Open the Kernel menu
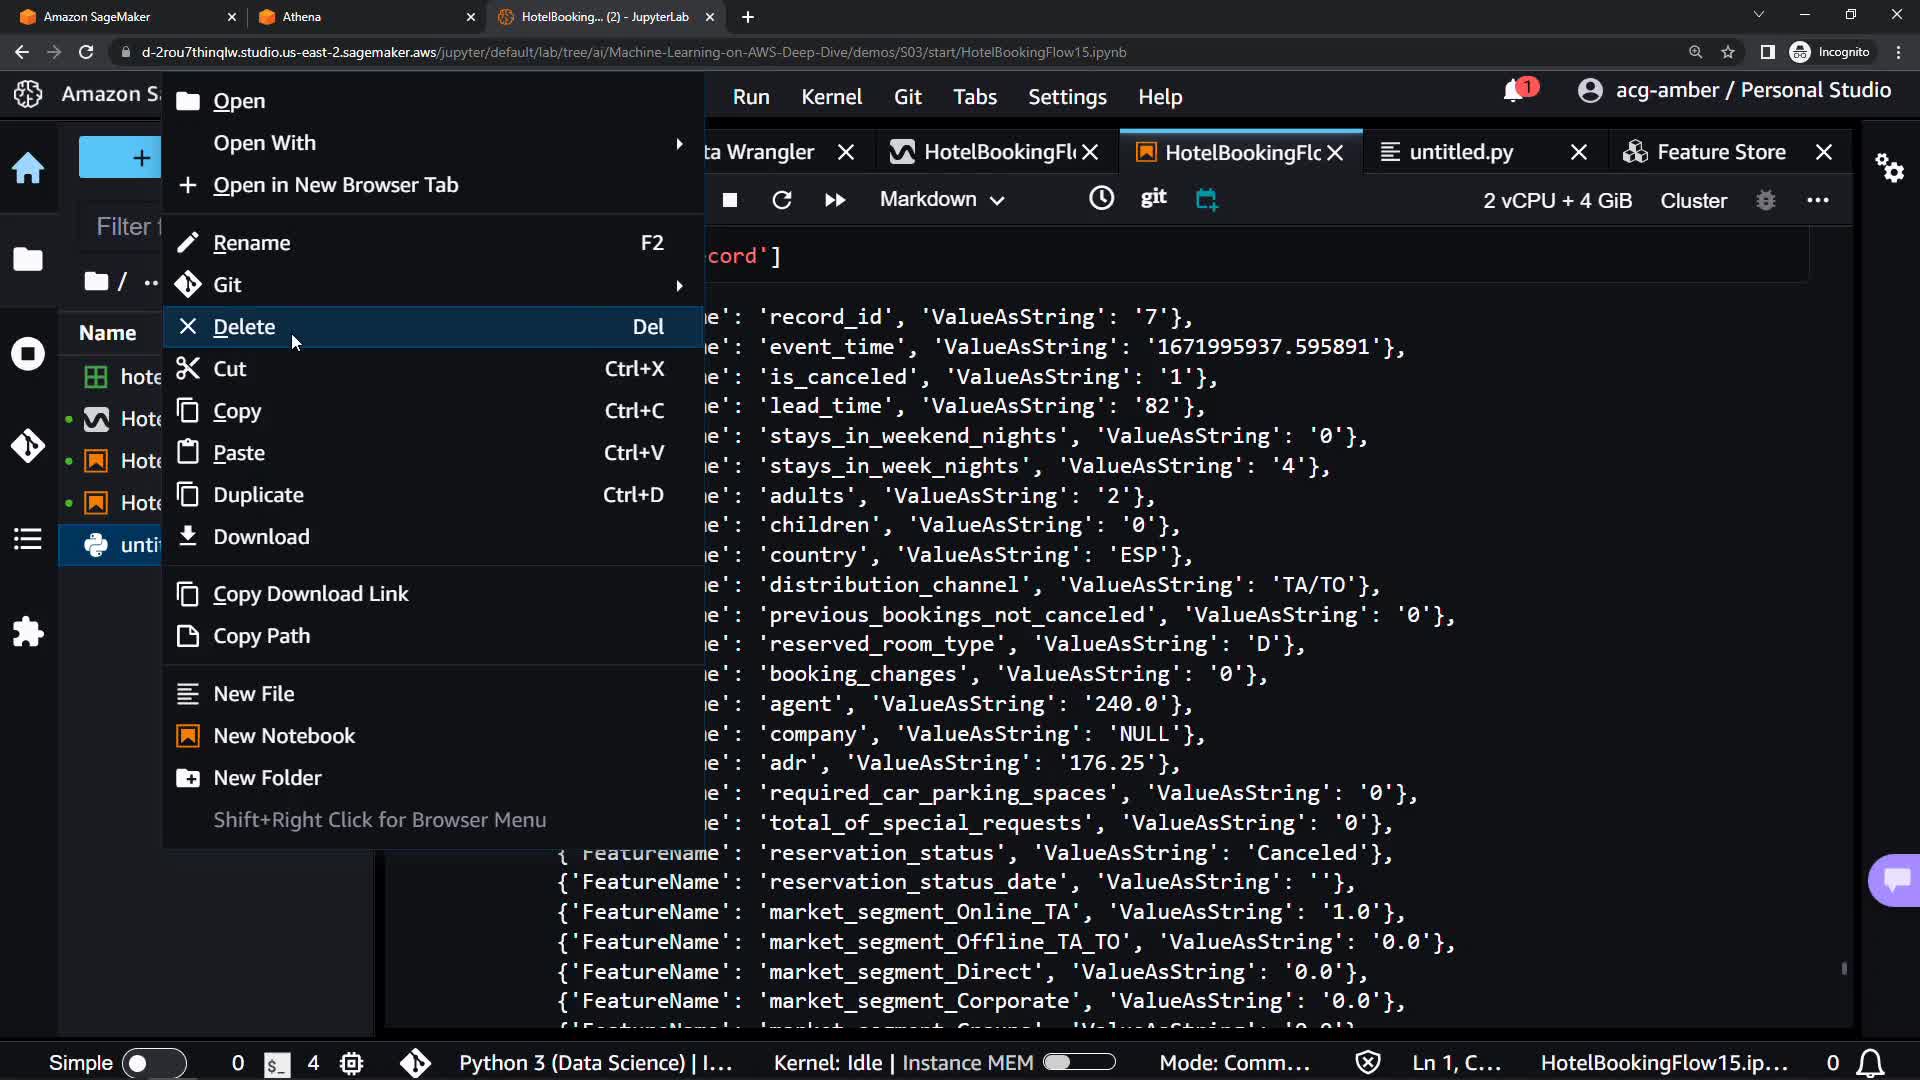The width and height of the screenshot is (1920, 1080). (831, 97)
